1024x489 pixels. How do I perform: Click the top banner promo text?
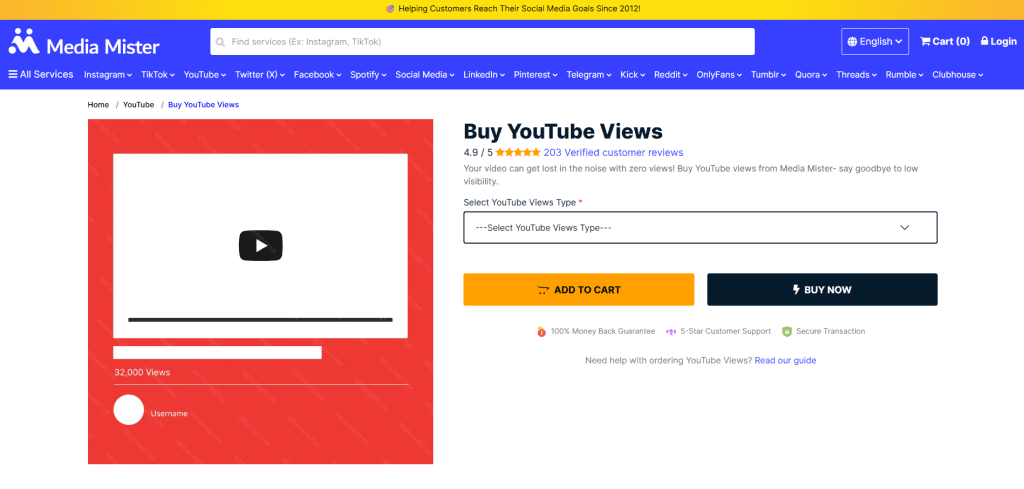coord(512,9)
